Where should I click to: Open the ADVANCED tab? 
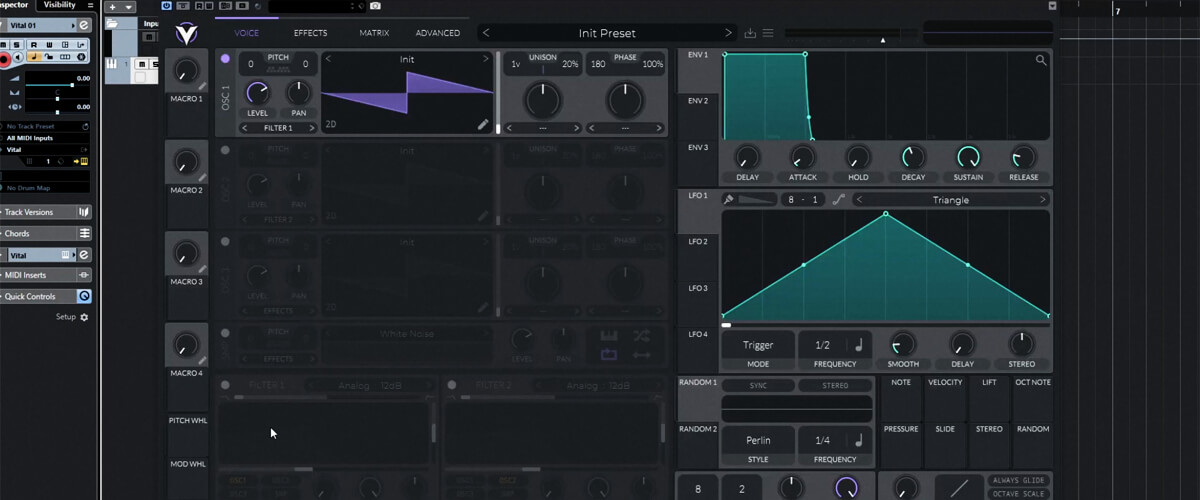coord(438,33)
